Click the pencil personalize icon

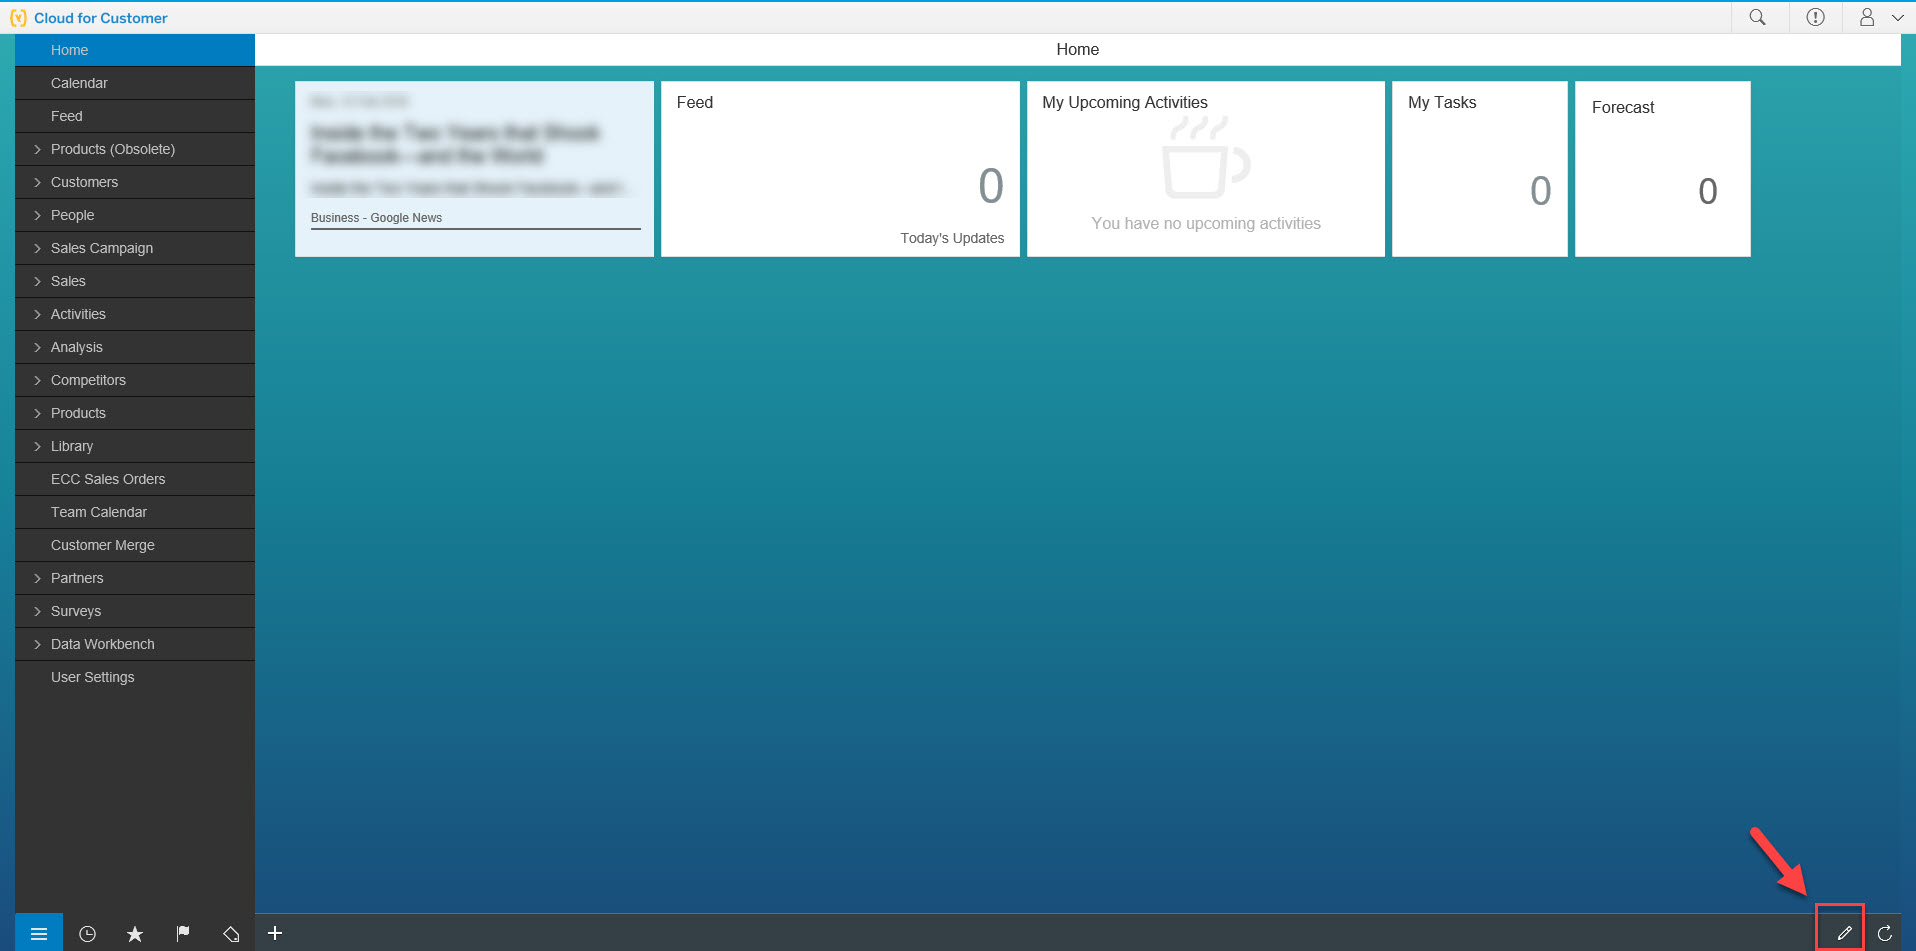click(x=1844, y=933)
